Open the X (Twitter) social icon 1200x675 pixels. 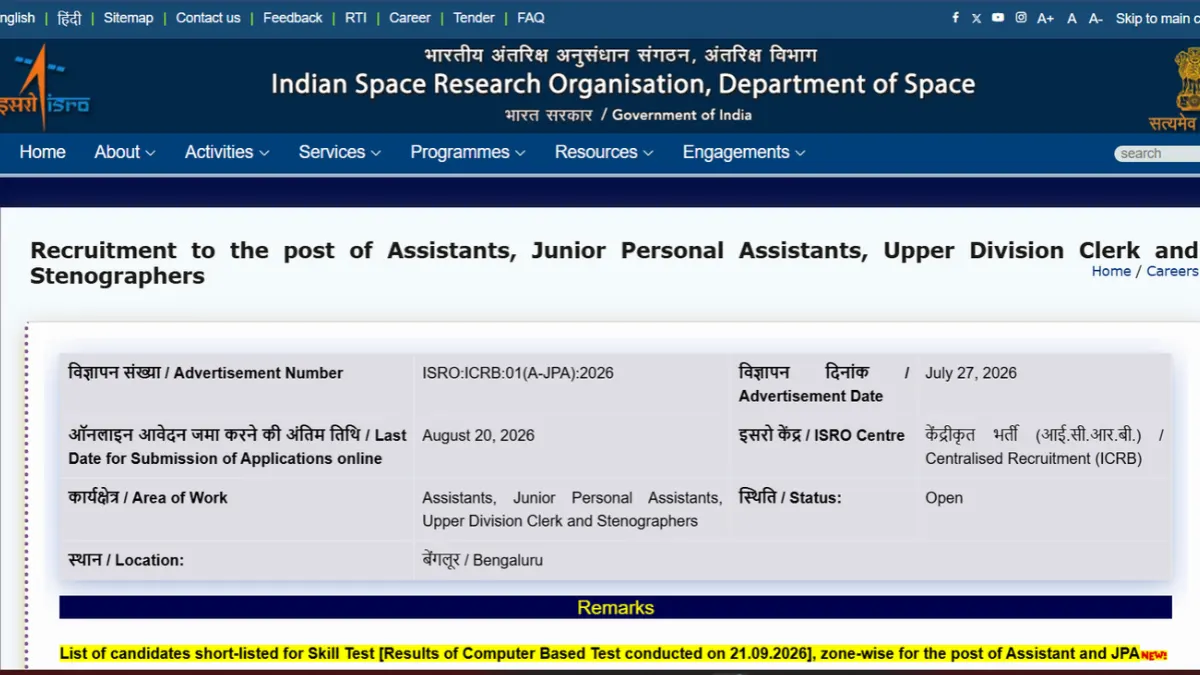point(976,18)
